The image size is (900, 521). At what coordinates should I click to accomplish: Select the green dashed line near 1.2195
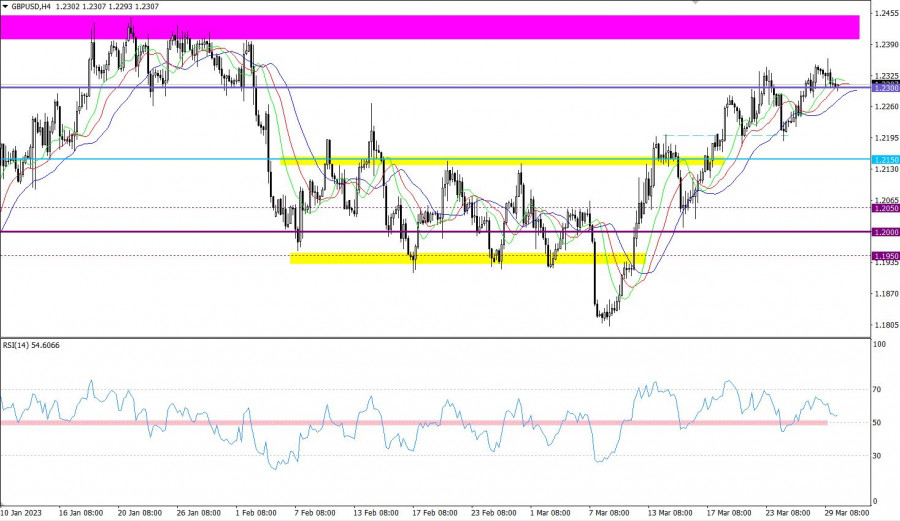pyautogui.click(x=690, y=135)
